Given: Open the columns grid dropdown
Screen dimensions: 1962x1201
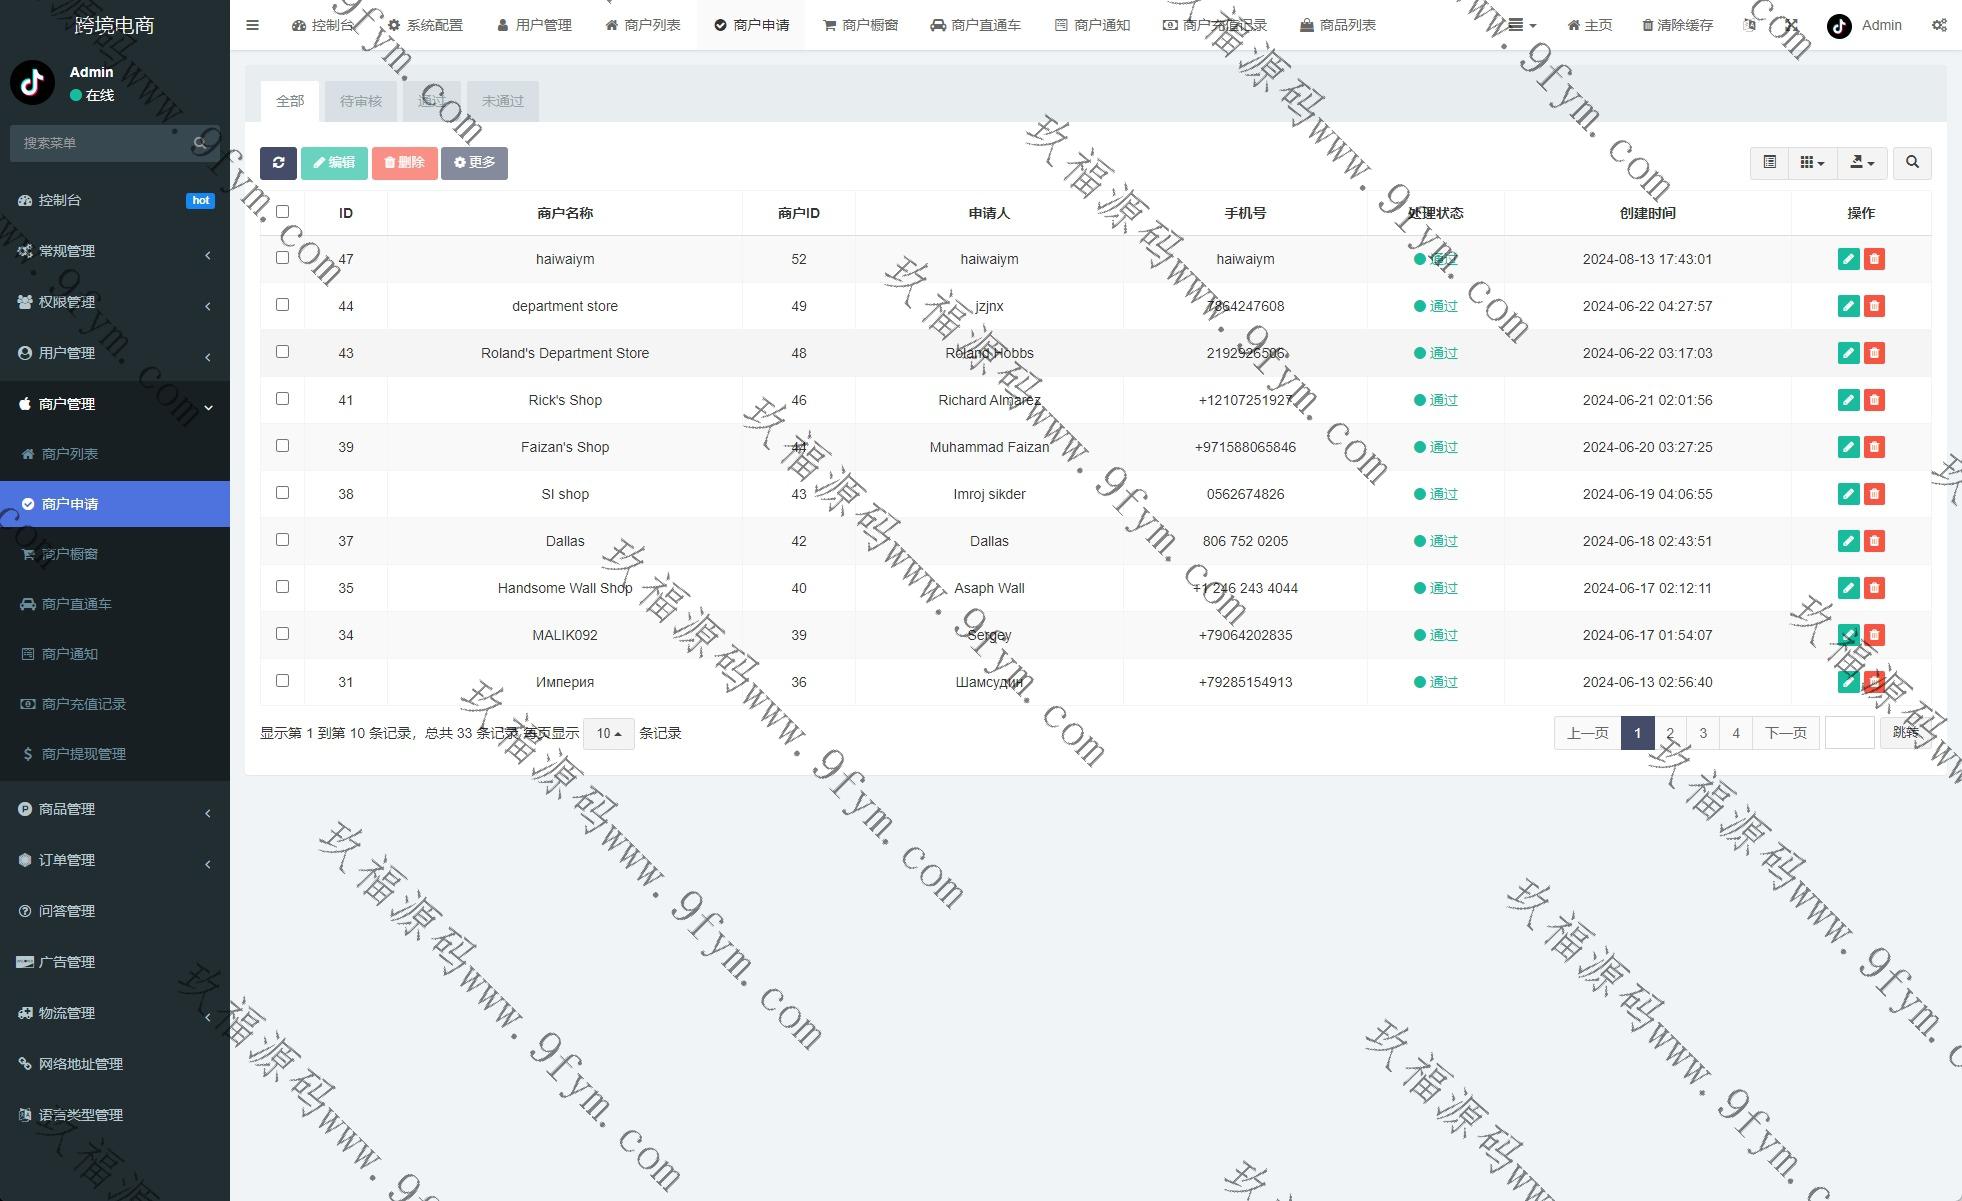Looking at the screenshot, I should (1812, 163).
